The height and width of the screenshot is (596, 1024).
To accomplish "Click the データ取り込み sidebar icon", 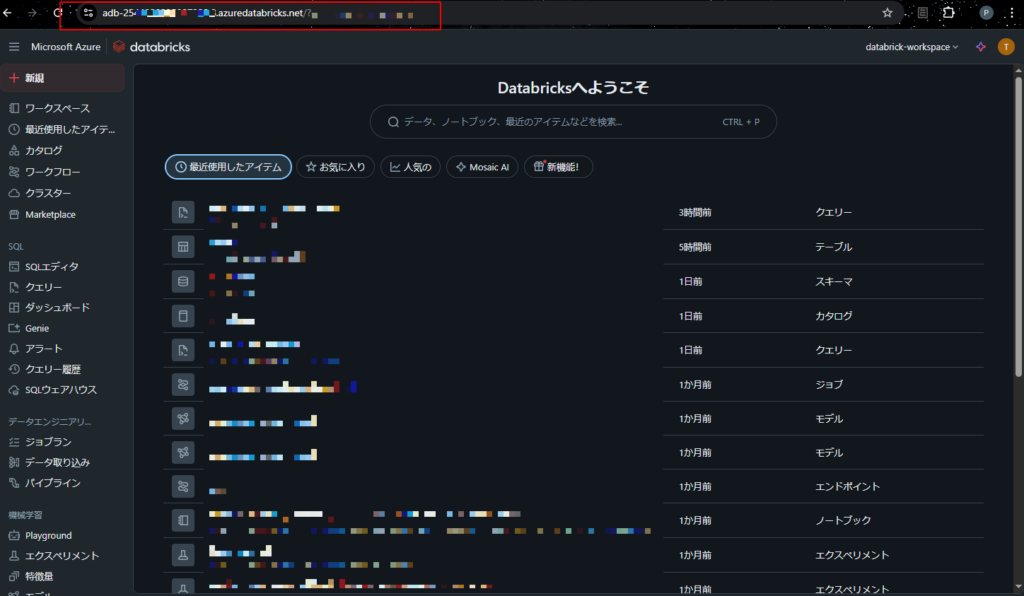I will point(14,462).
